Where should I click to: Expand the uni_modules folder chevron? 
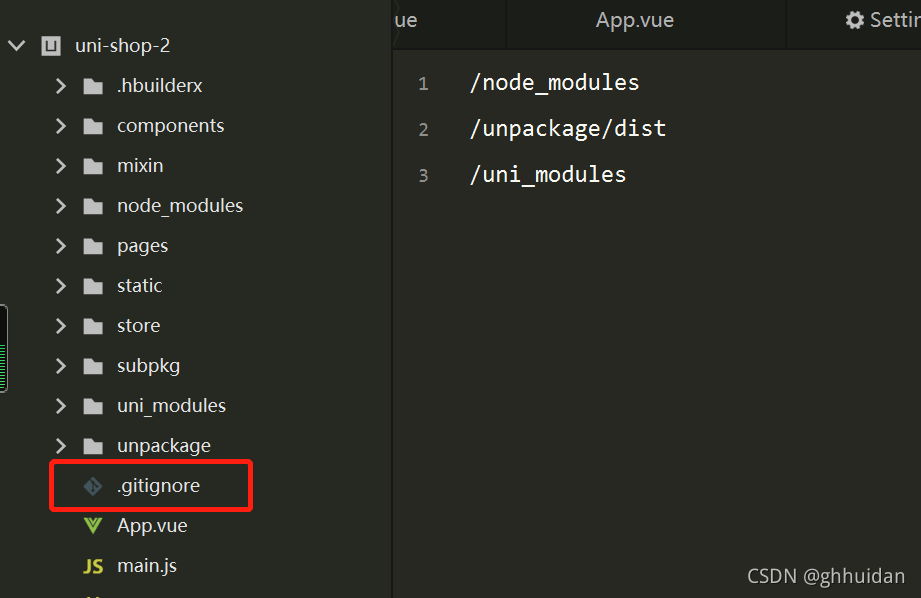click(60, 406)
